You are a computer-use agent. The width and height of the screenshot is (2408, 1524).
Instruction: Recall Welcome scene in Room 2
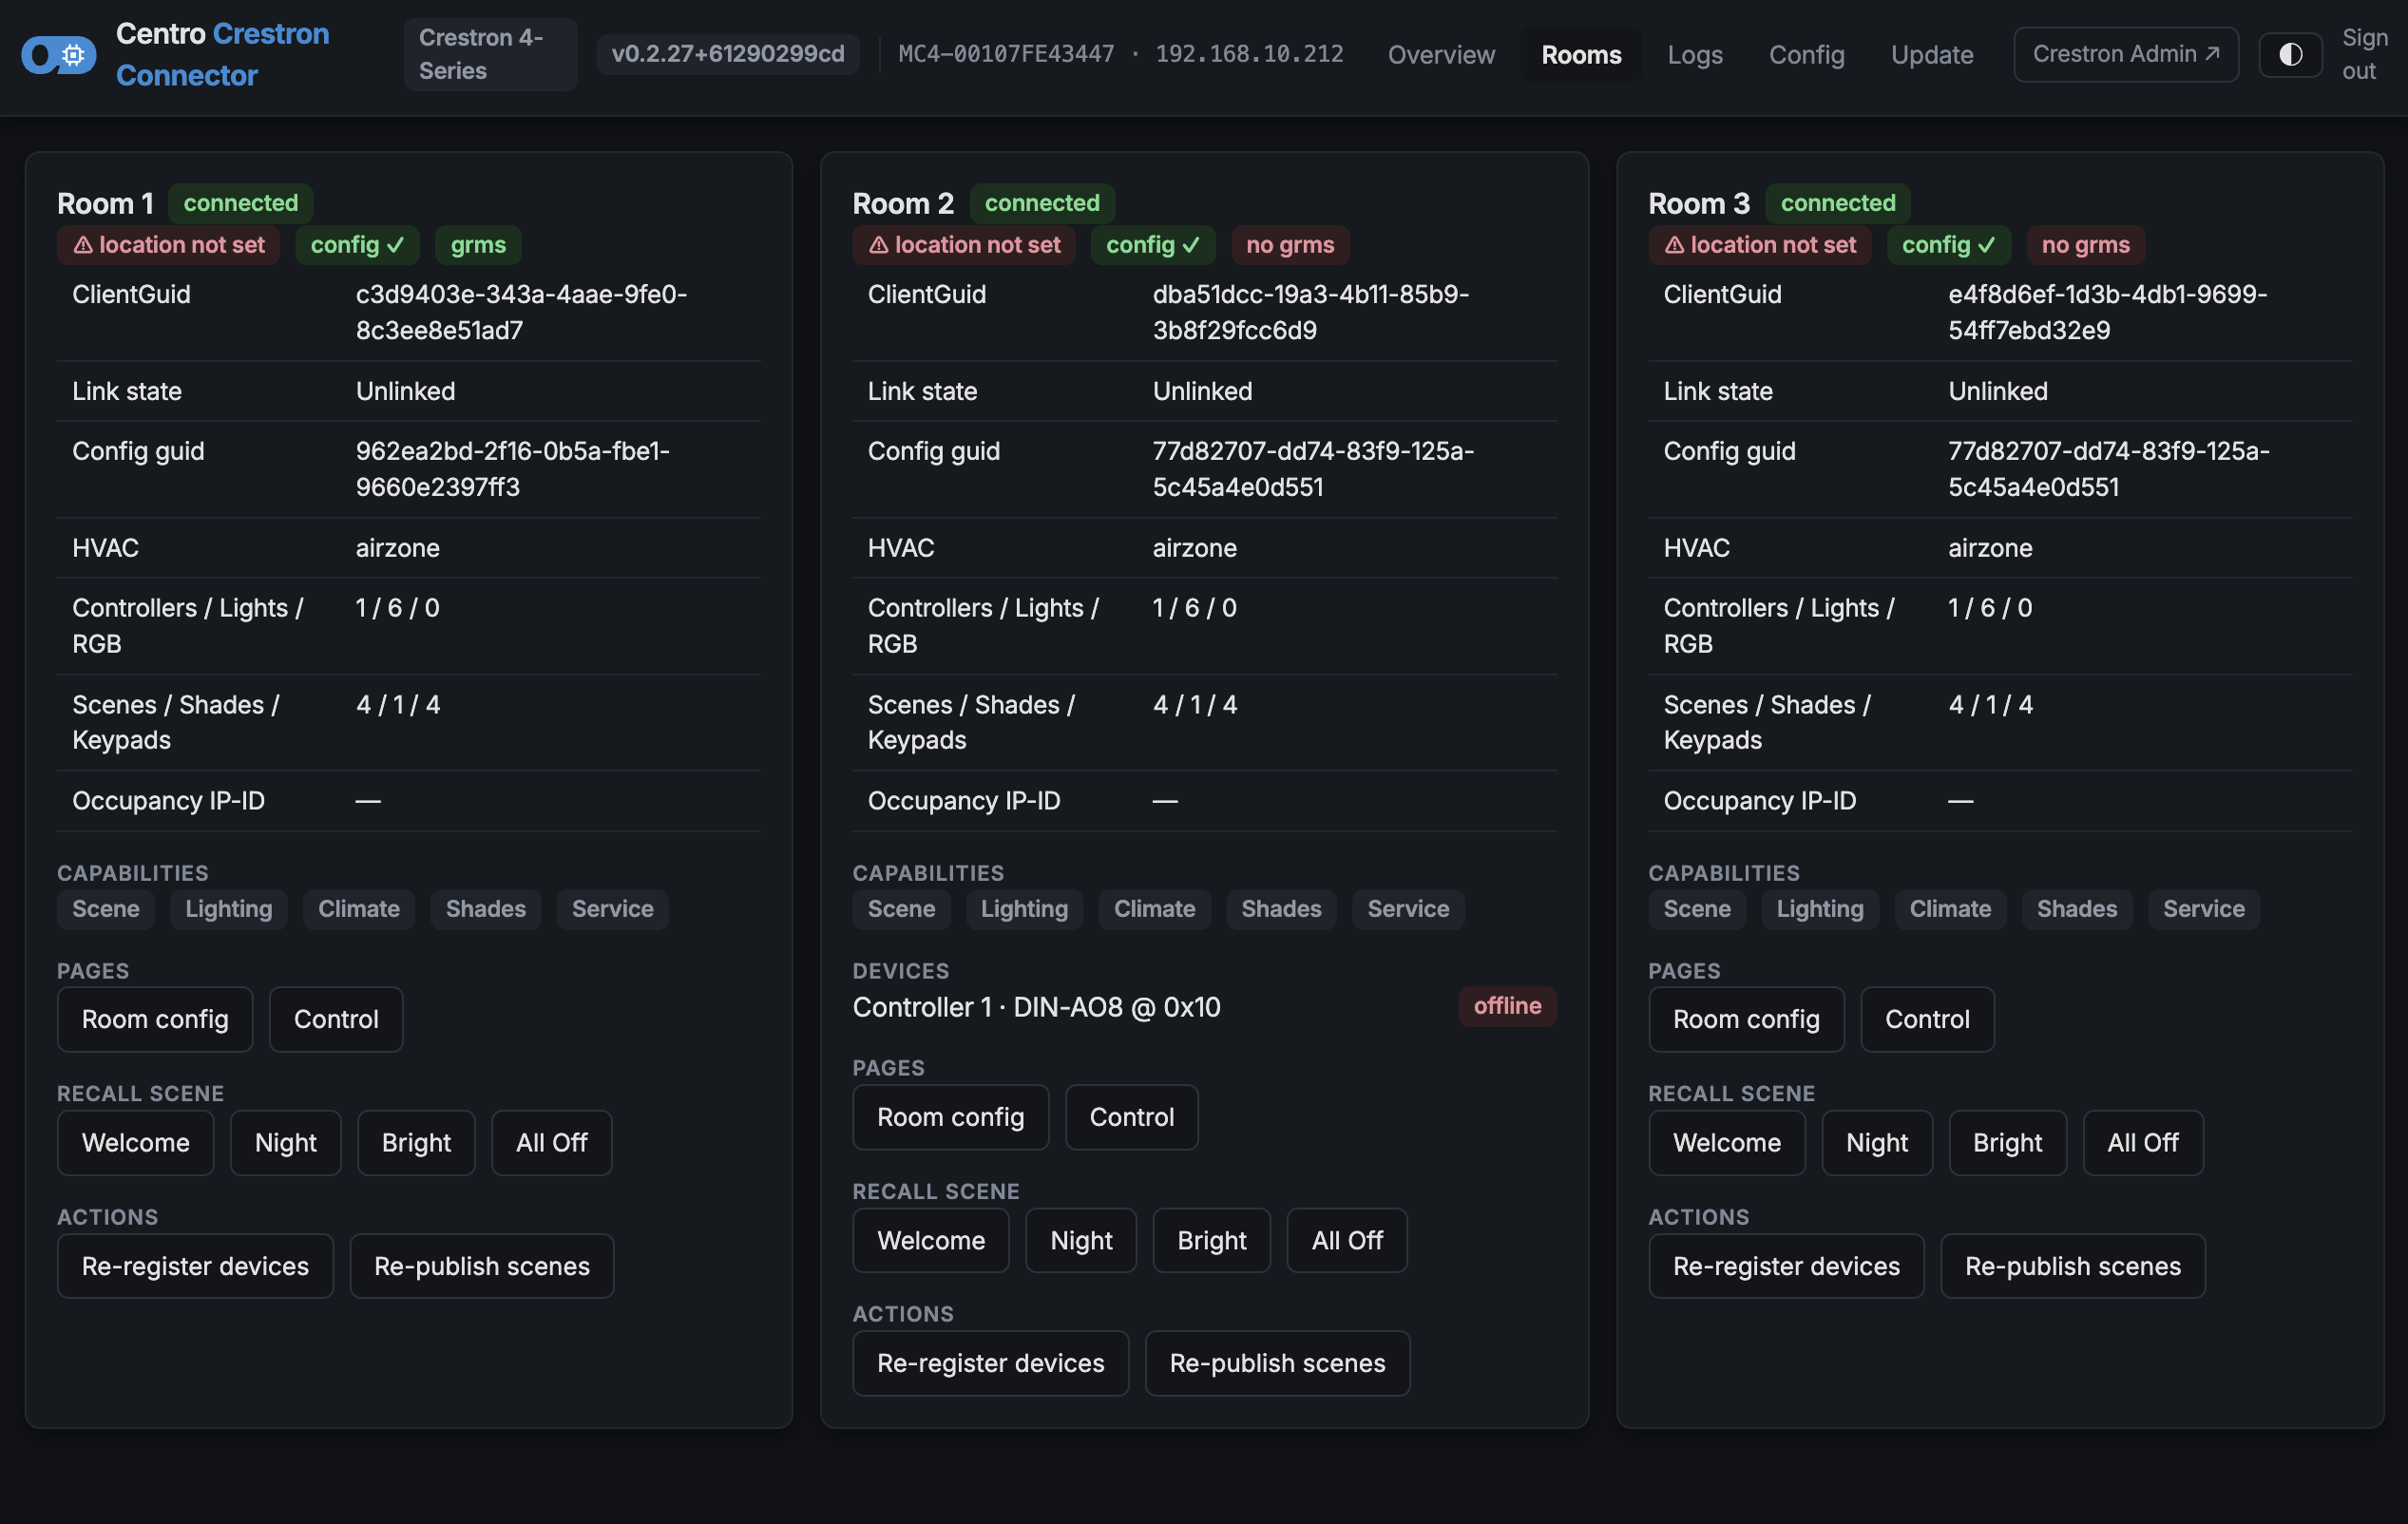[x=931, y=1240]
